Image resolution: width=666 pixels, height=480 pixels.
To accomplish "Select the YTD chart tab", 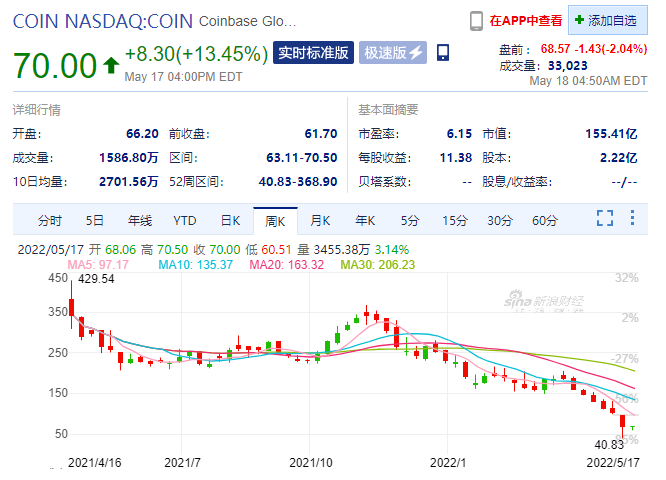I will click(185, 221).
